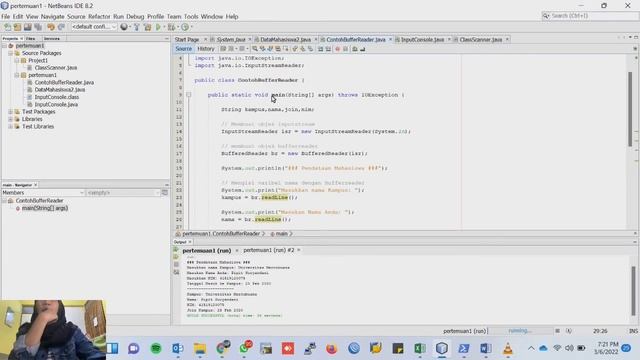Screen dimensions: 640x360
Task: Switch to pertemuan1 (run) #2 output tab
Action: (x=269, y=250)
